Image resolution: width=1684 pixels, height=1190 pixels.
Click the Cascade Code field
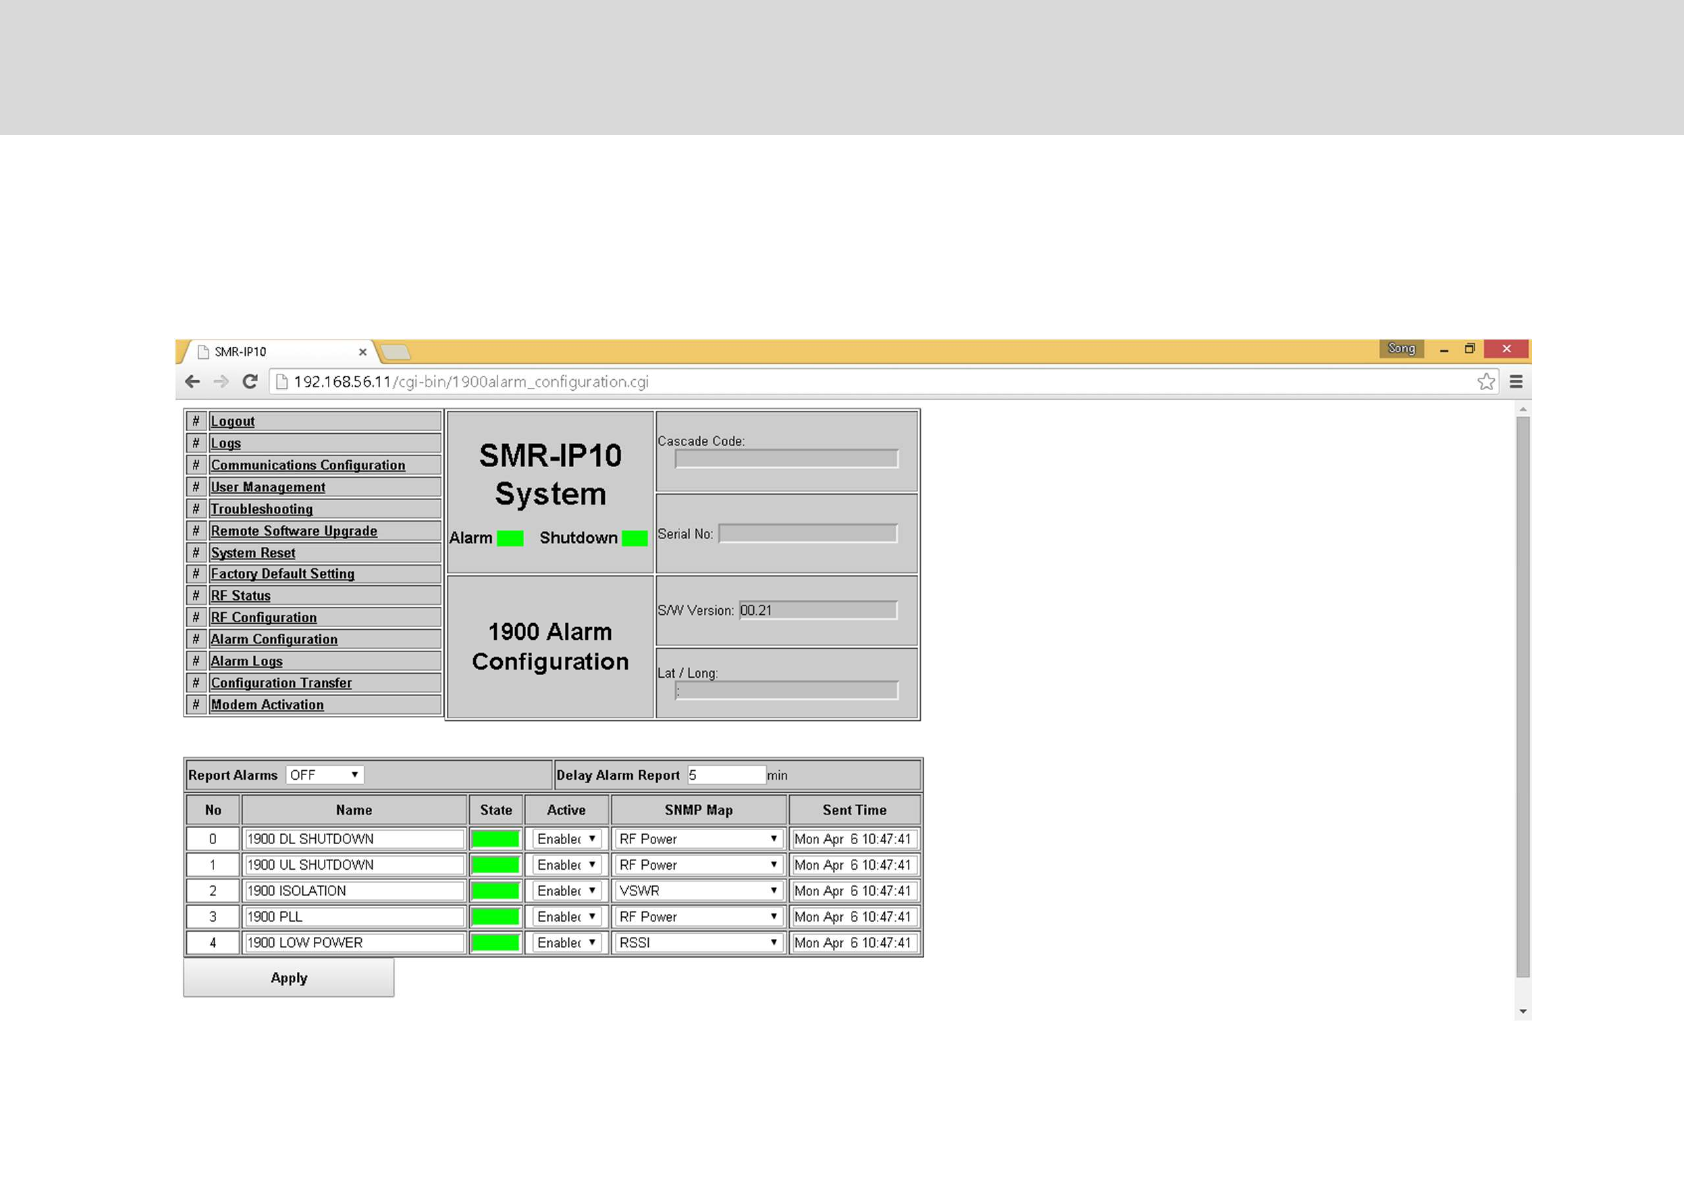(786, 459)
